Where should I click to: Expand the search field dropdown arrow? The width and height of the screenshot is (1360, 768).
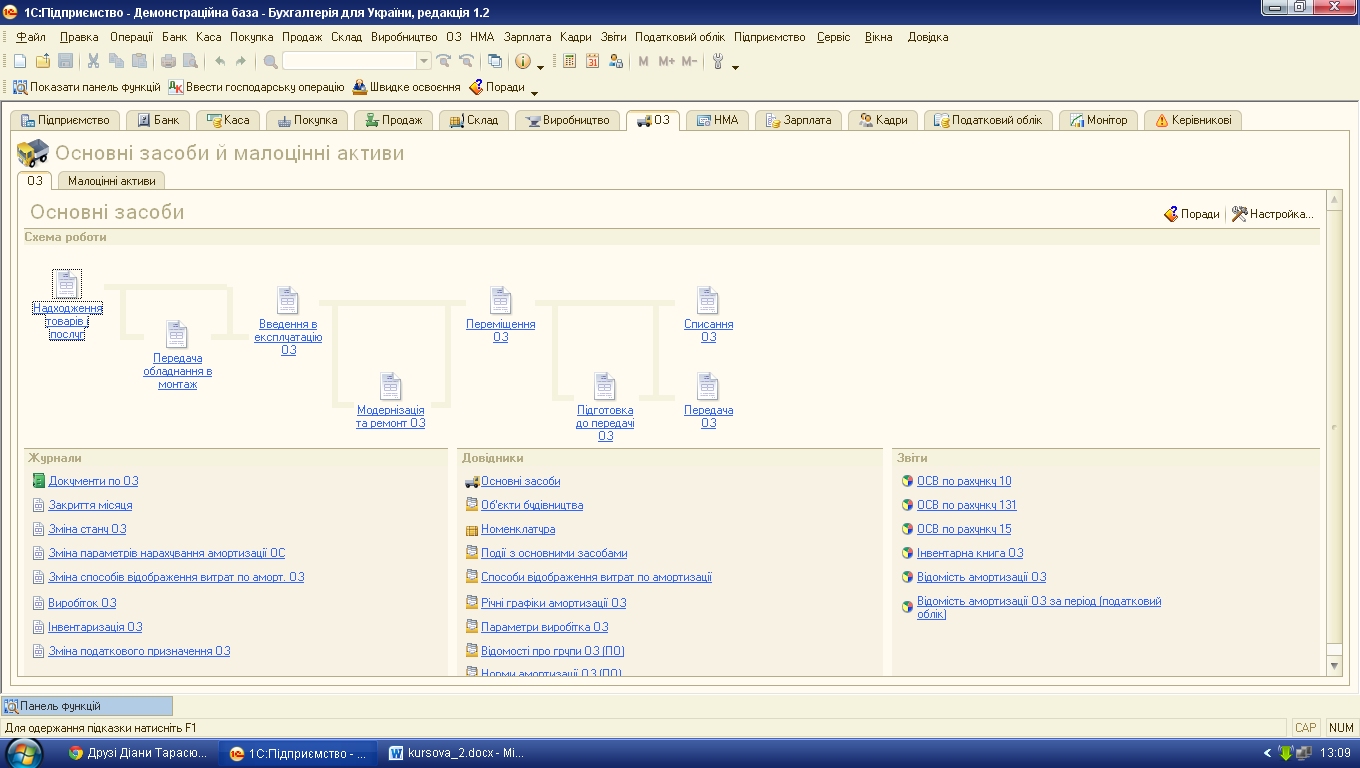[x=424, y=61]
